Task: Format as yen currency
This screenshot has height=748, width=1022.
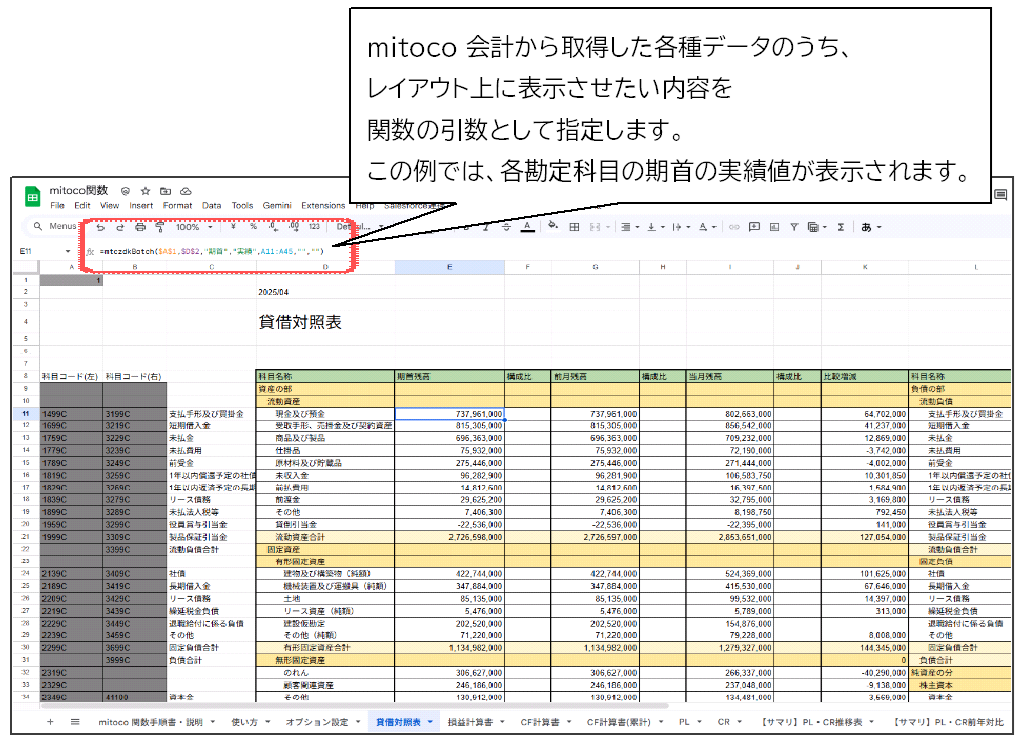Action: (x=232, y=227)
